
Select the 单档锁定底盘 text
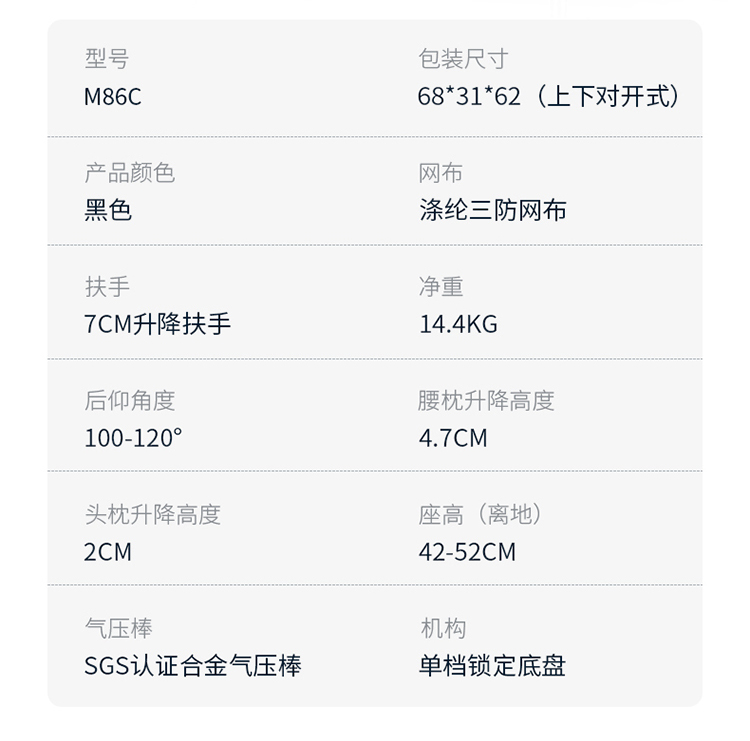coord(493,666)
